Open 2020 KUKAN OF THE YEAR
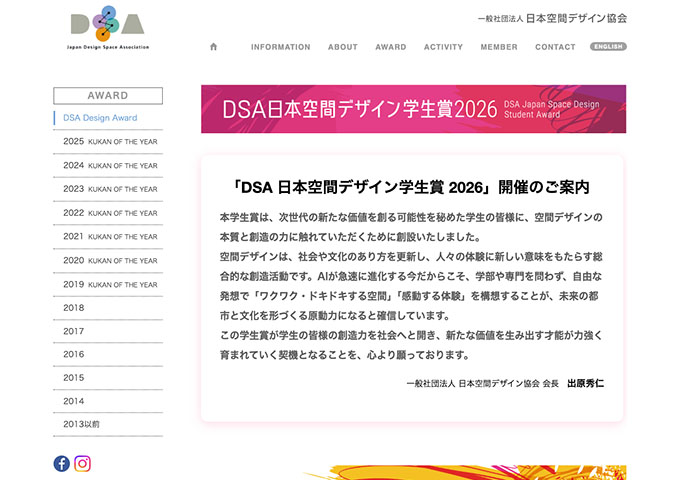Viewport: 680px width, 480px height. click(110, 261)
